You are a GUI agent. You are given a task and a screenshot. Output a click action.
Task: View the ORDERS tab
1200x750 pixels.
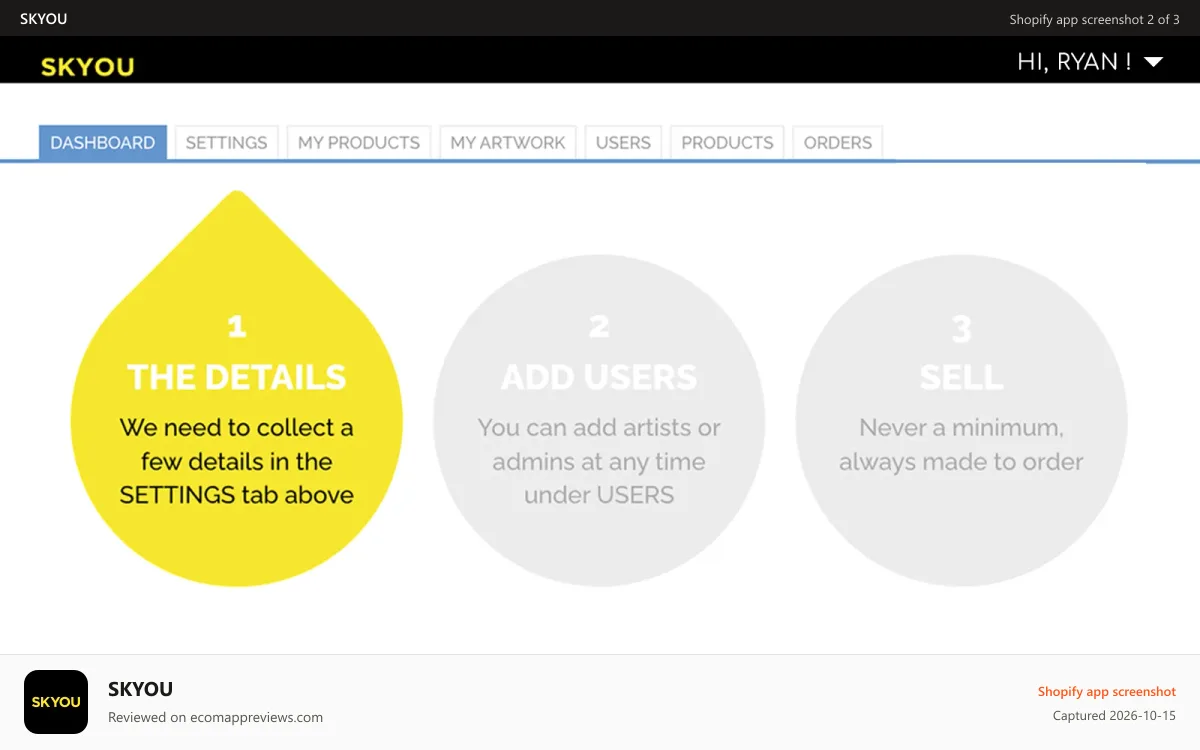point(838,142)
